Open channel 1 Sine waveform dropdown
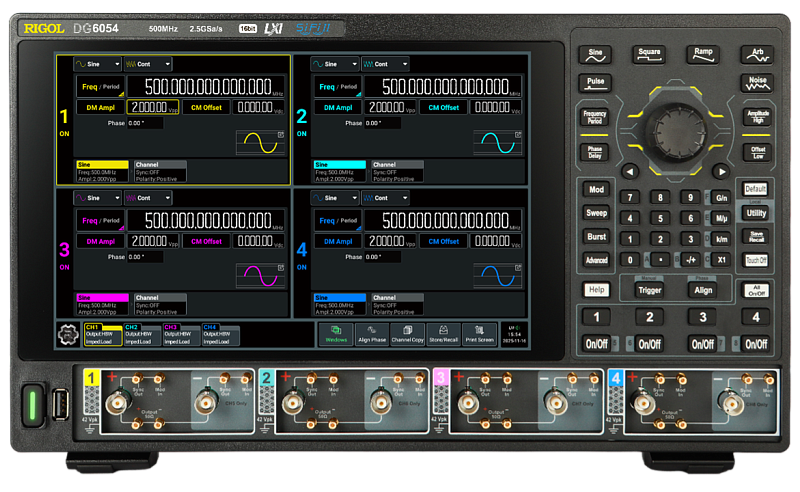This screenshot has height=492, width=800. [97, 64]
